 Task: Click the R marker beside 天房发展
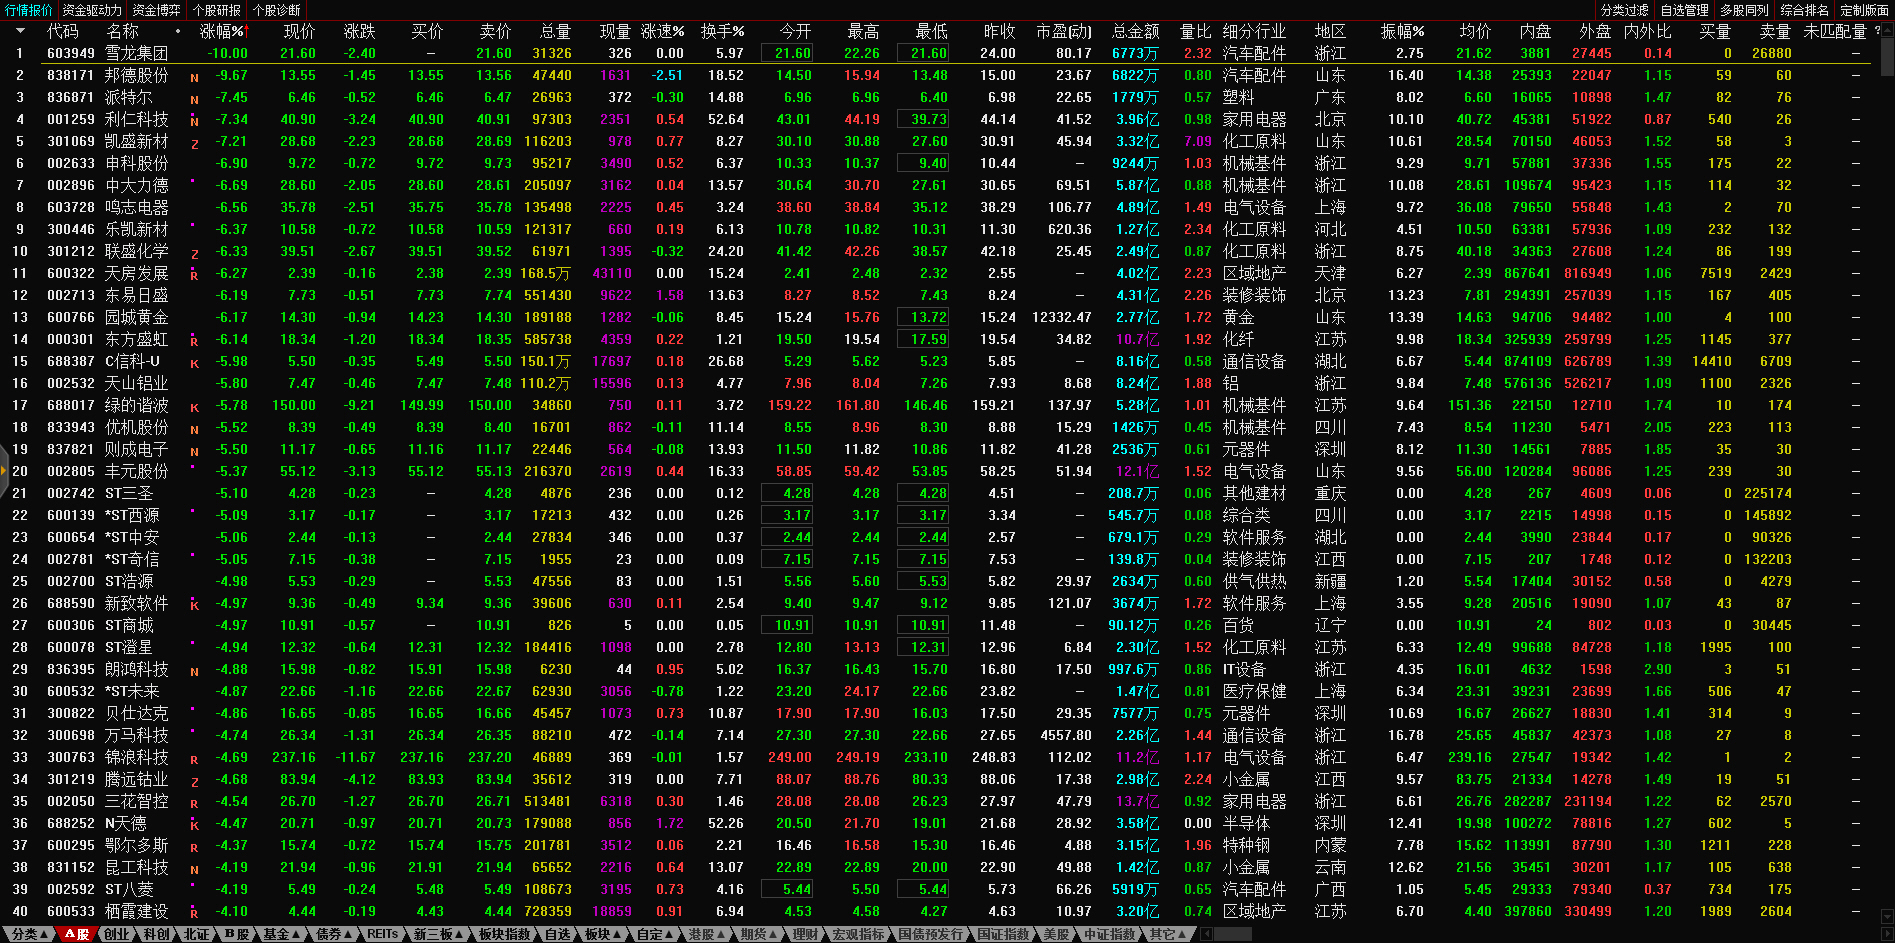point(194,275)
